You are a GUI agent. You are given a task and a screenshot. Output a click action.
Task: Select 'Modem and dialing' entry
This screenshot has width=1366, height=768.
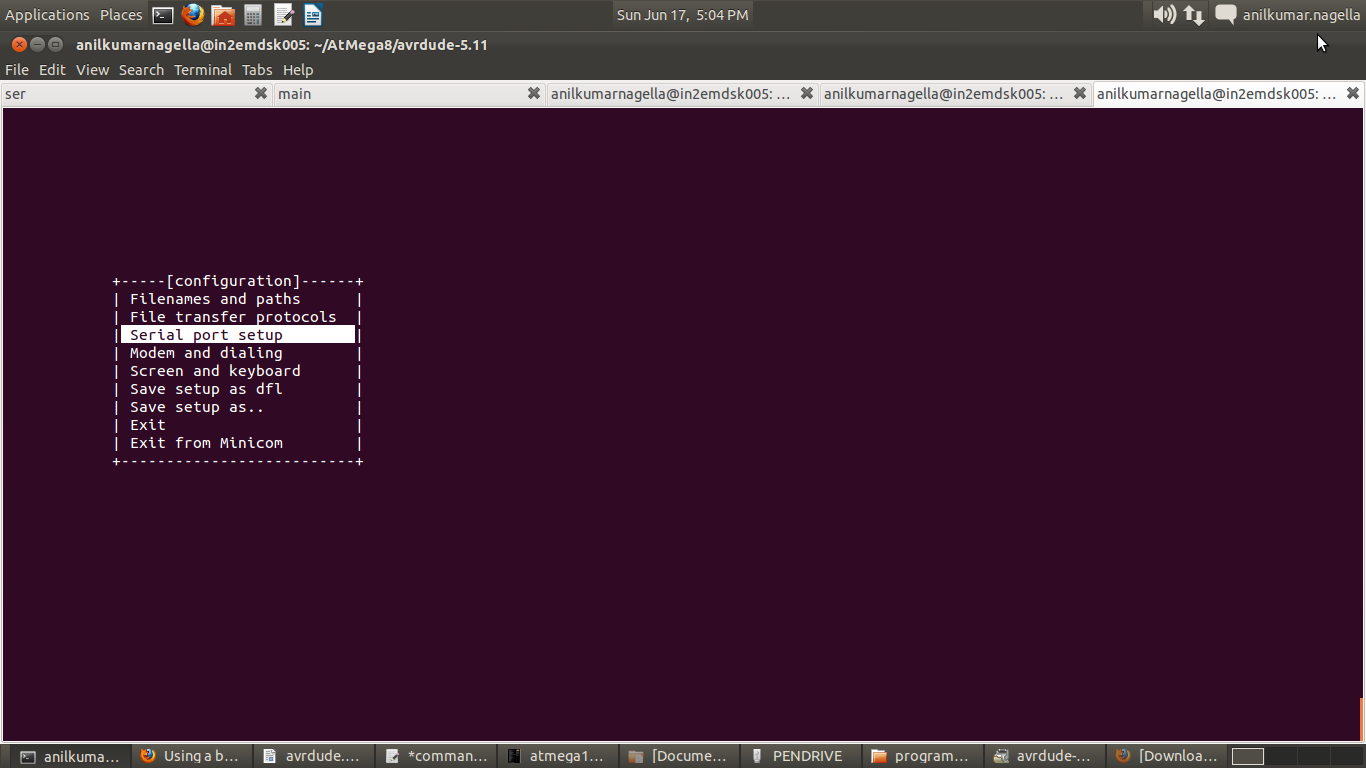pyautogui.click(x=206, y=353)
